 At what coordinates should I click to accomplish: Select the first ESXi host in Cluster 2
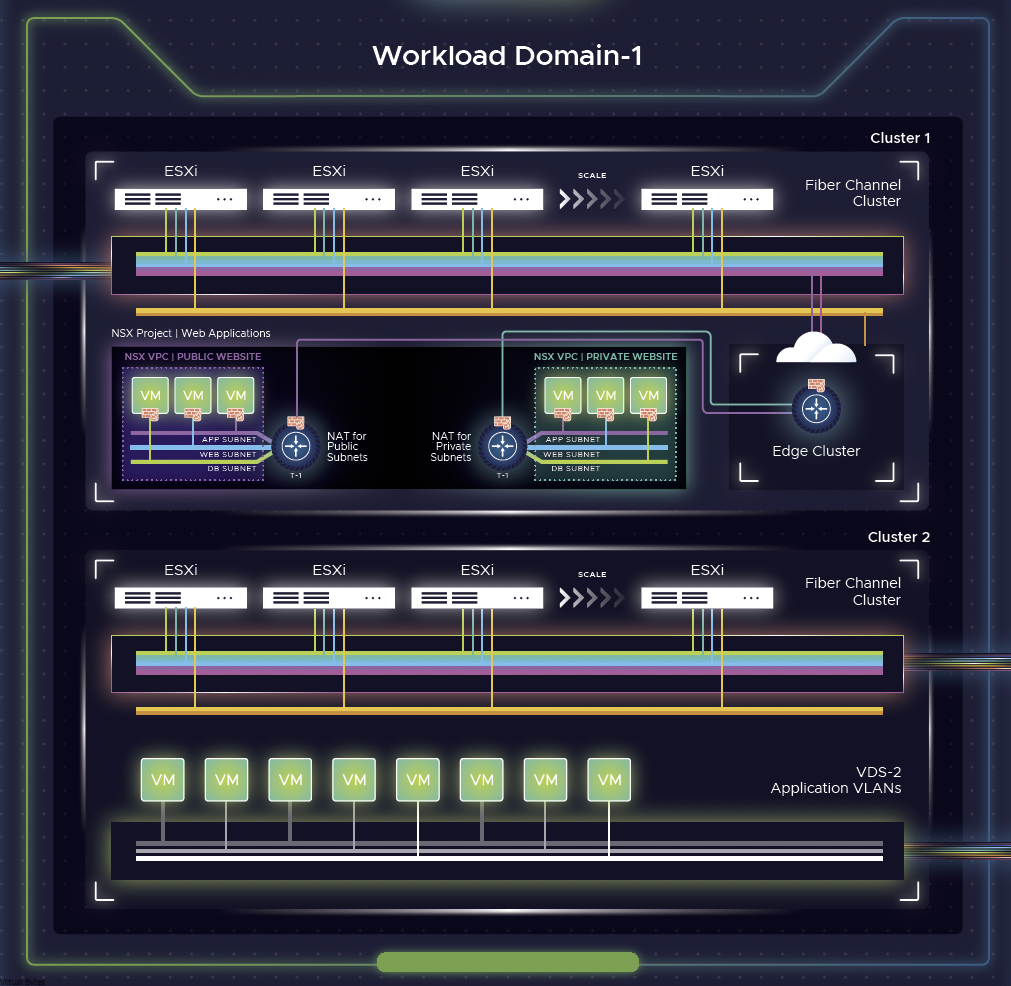[x=181, y=598]
